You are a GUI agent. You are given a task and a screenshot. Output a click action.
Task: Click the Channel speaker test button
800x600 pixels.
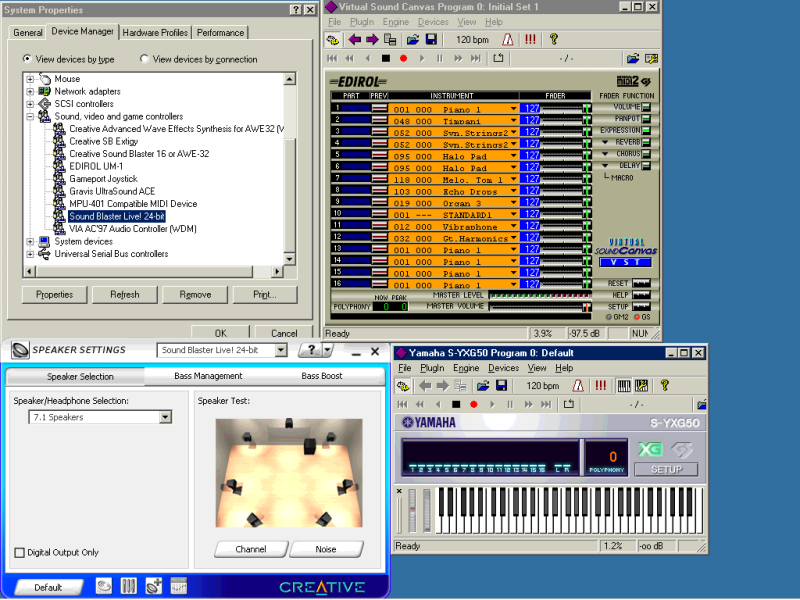click(x=251, y=549)
